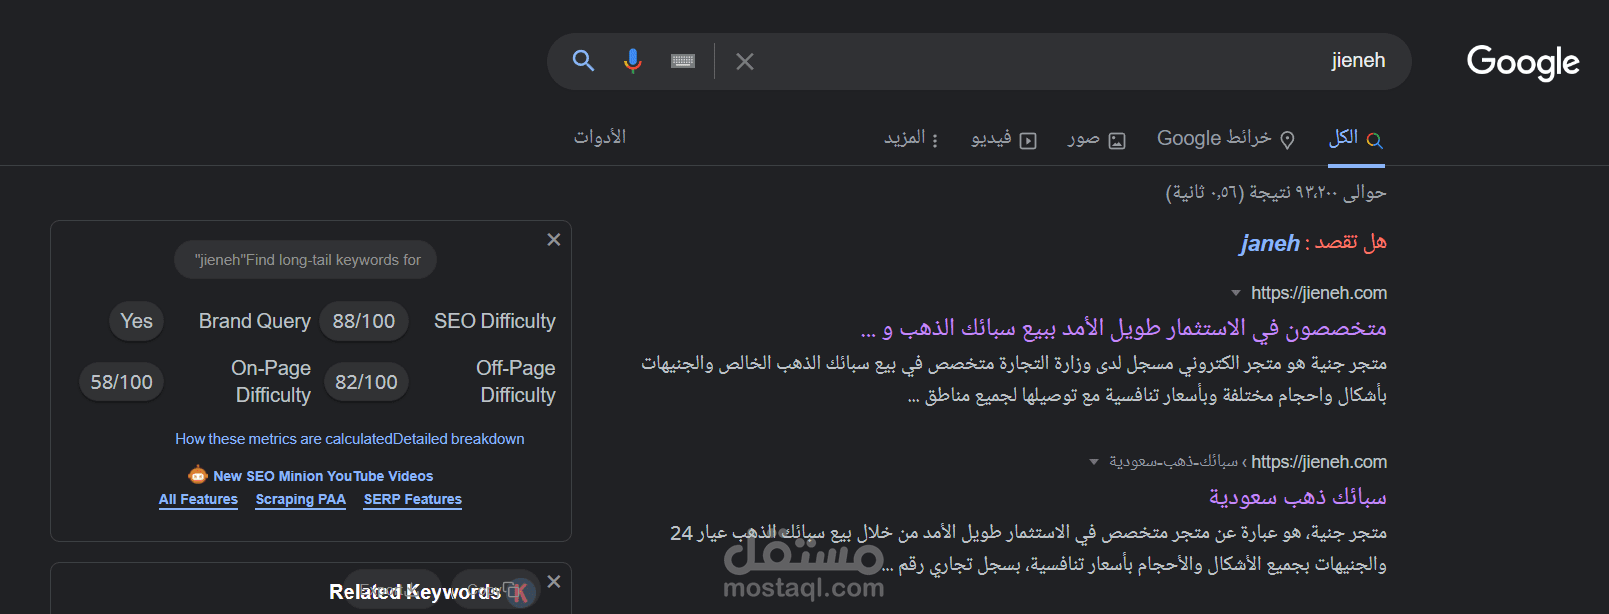The height and width of the screenshot is (614, 1609).
Task: Click the first https://jieneh.com URL text
Action: [1319, 293]
